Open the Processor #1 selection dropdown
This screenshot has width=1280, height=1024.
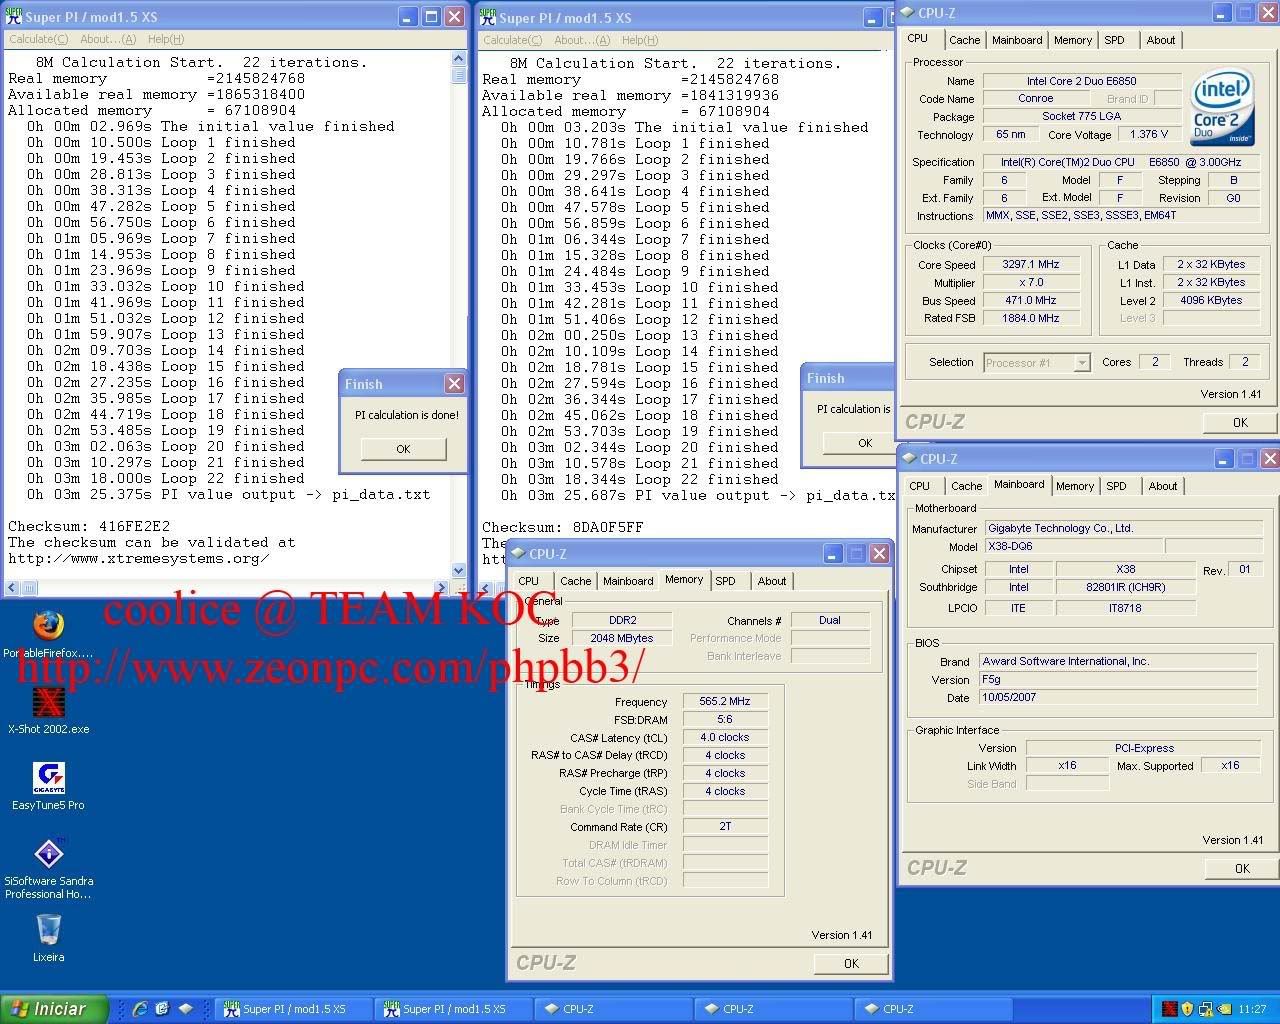coord(1037,363)
